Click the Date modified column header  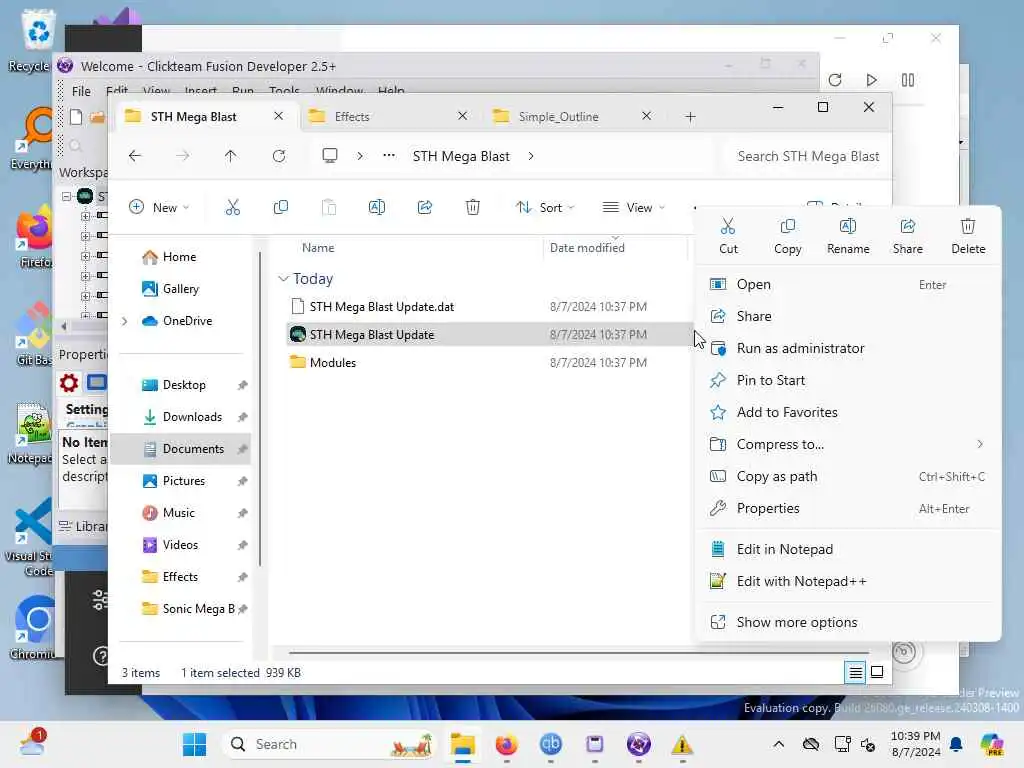(587, 248)
